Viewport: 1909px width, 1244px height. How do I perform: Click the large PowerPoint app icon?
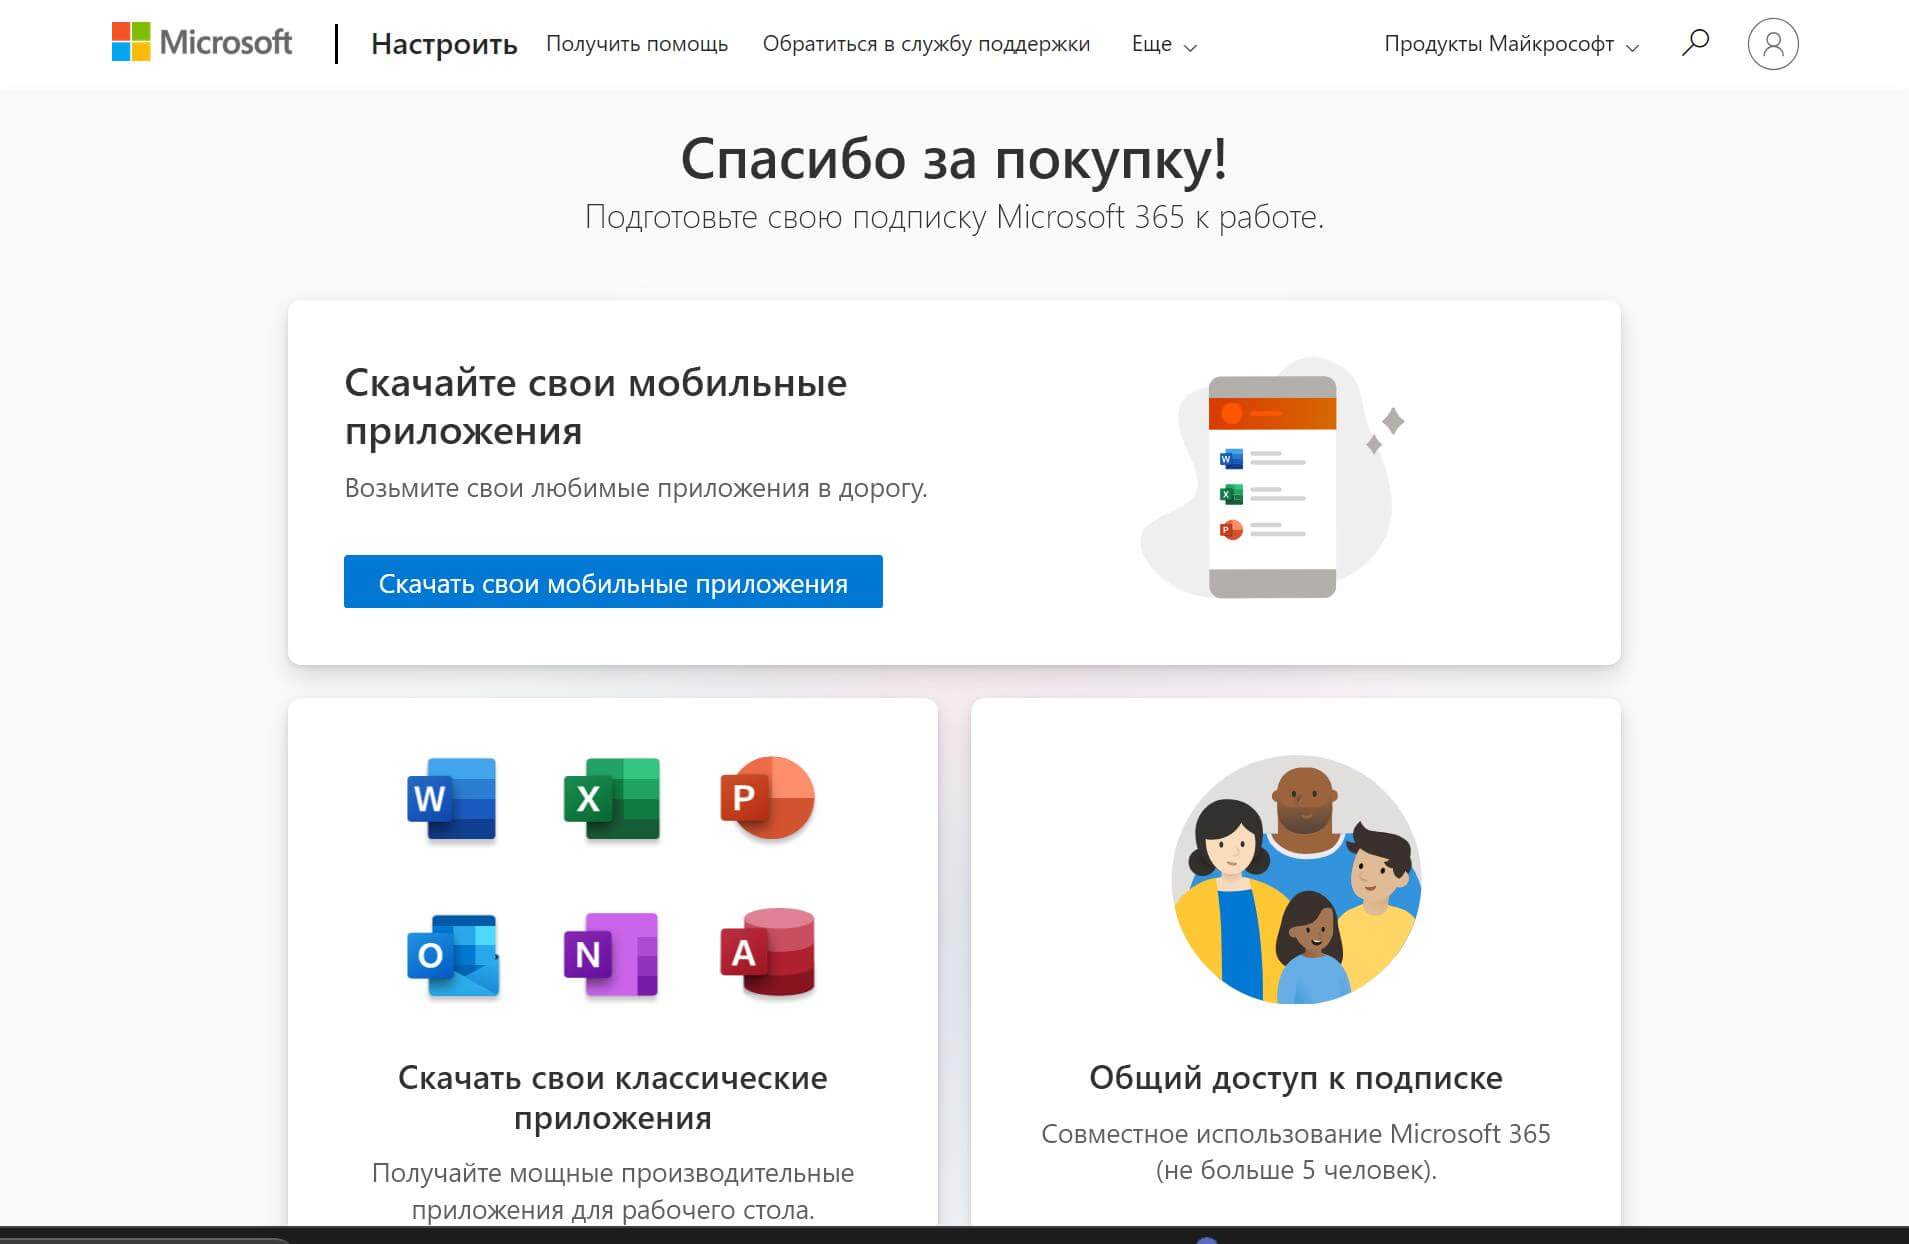tap(768, 797)
